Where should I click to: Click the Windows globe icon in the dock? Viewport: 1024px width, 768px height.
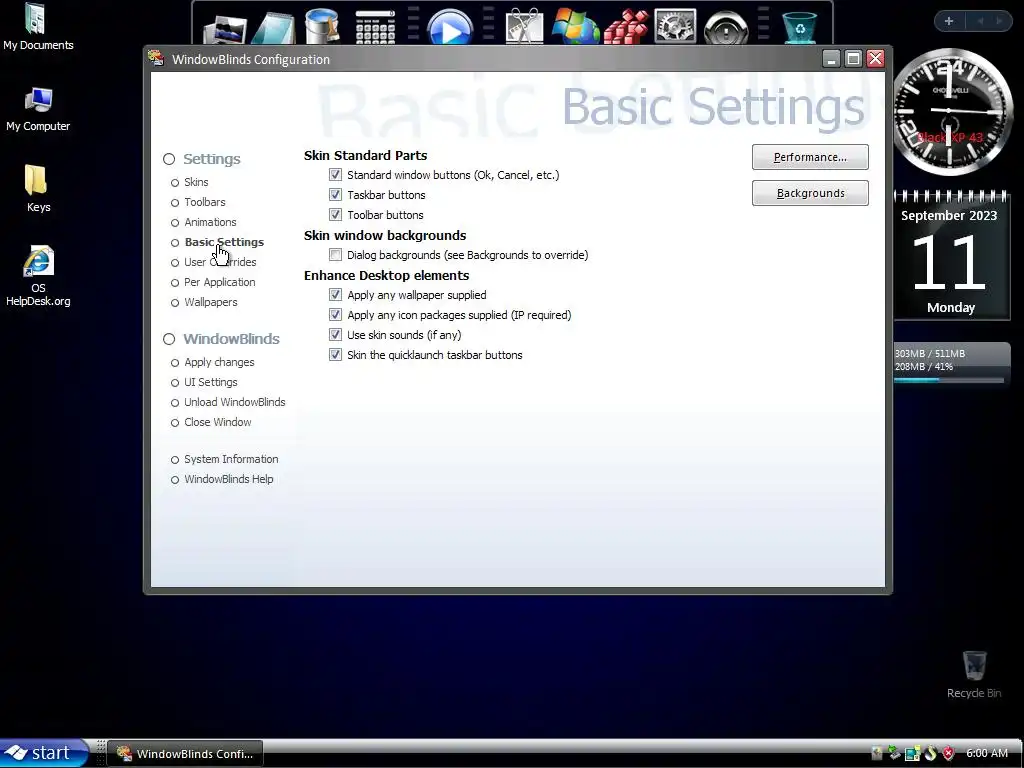[575, 27]
